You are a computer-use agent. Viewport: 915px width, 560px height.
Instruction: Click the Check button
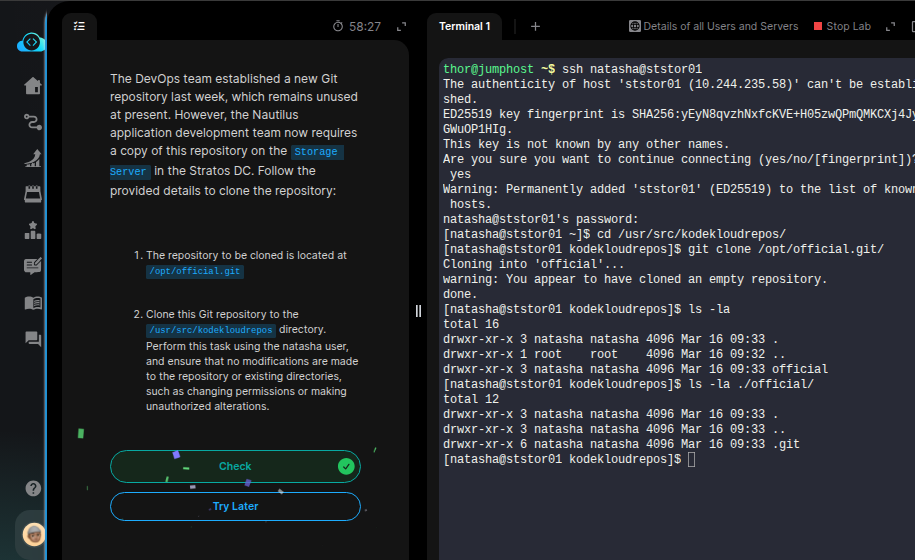235,466
